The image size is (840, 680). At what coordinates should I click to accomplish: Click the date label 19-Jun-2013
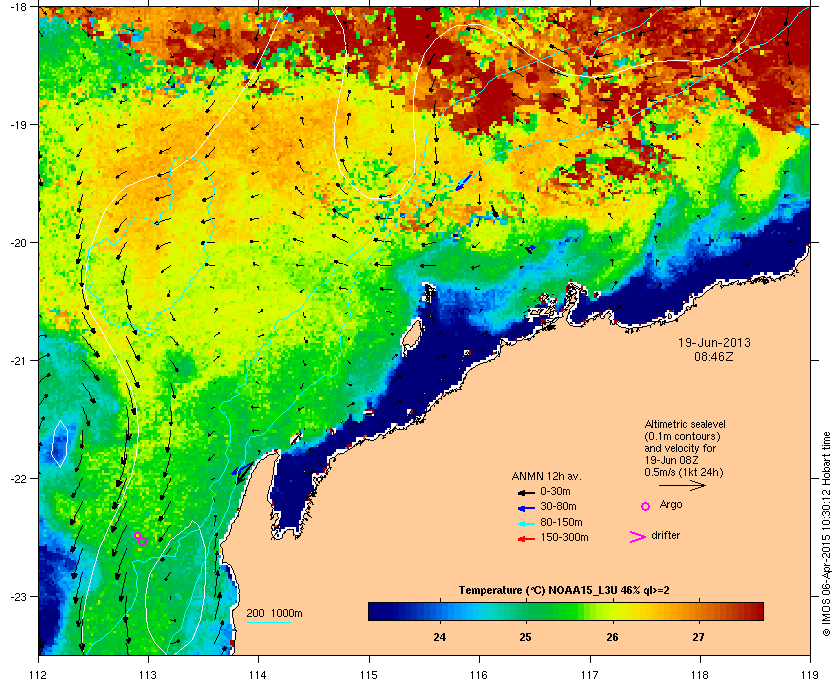click(x=714, y=342)
